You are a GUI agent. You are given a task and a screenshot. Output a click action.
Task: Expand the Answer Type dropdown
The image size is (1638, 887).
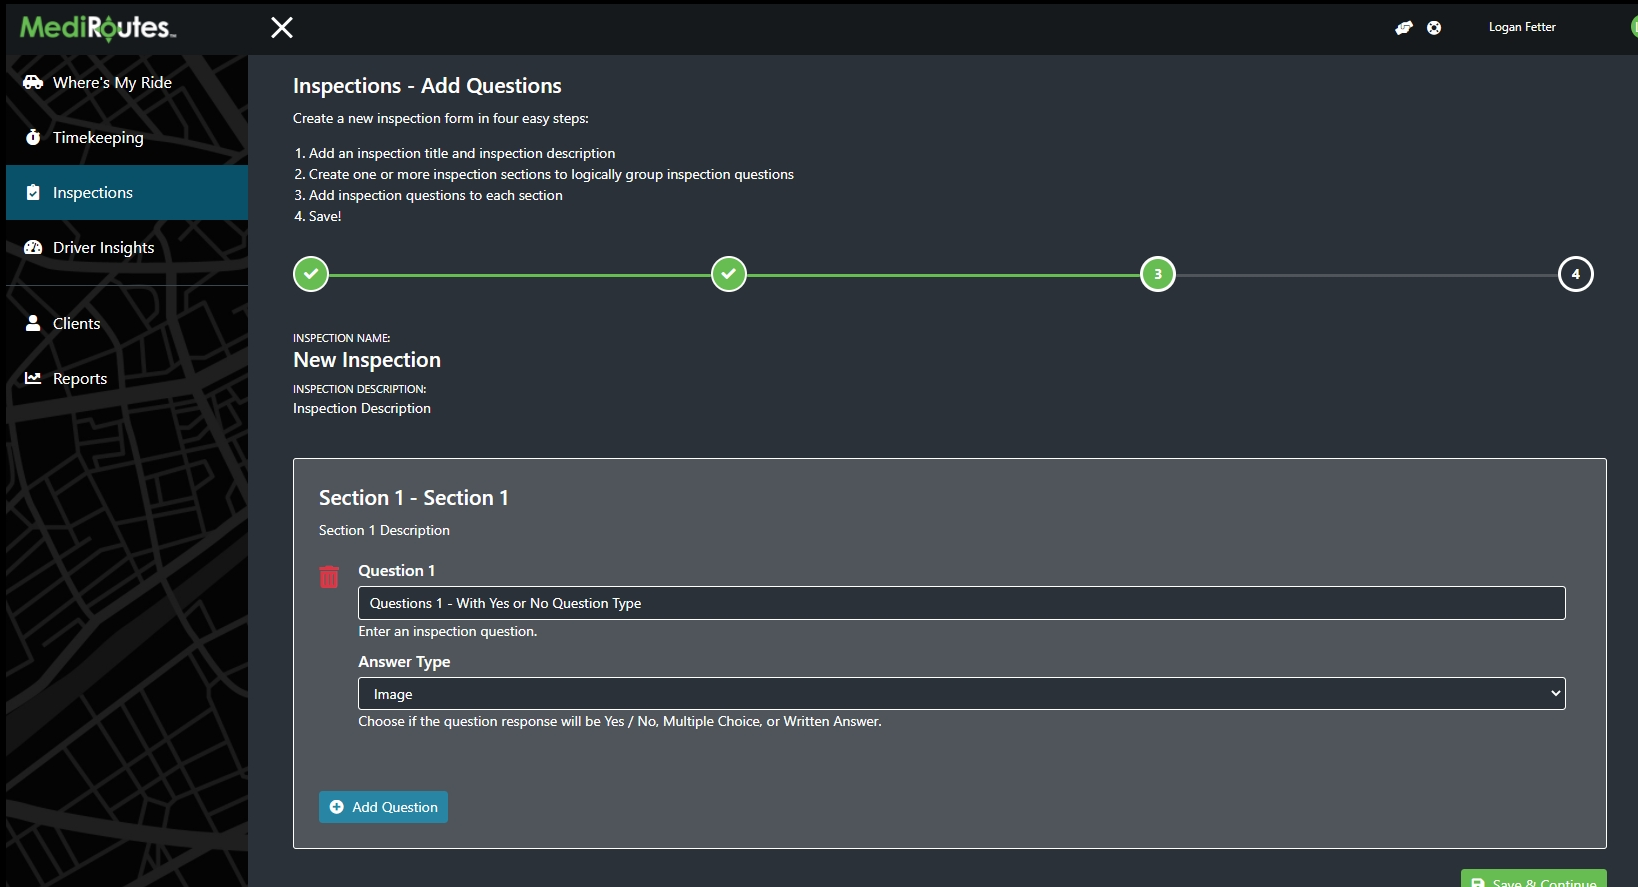(961, 694)
